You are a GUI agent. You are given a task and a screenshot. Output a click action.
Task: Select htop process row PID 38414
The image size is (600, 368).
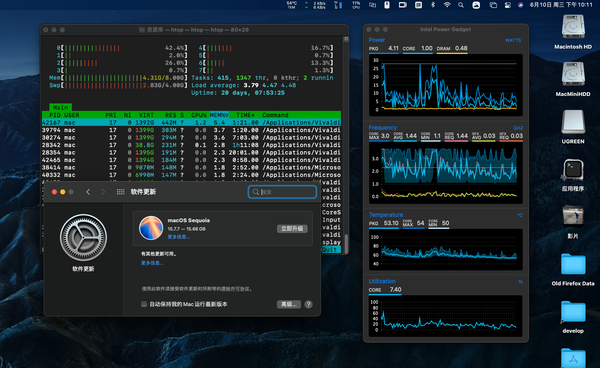(x=191, y=167)
